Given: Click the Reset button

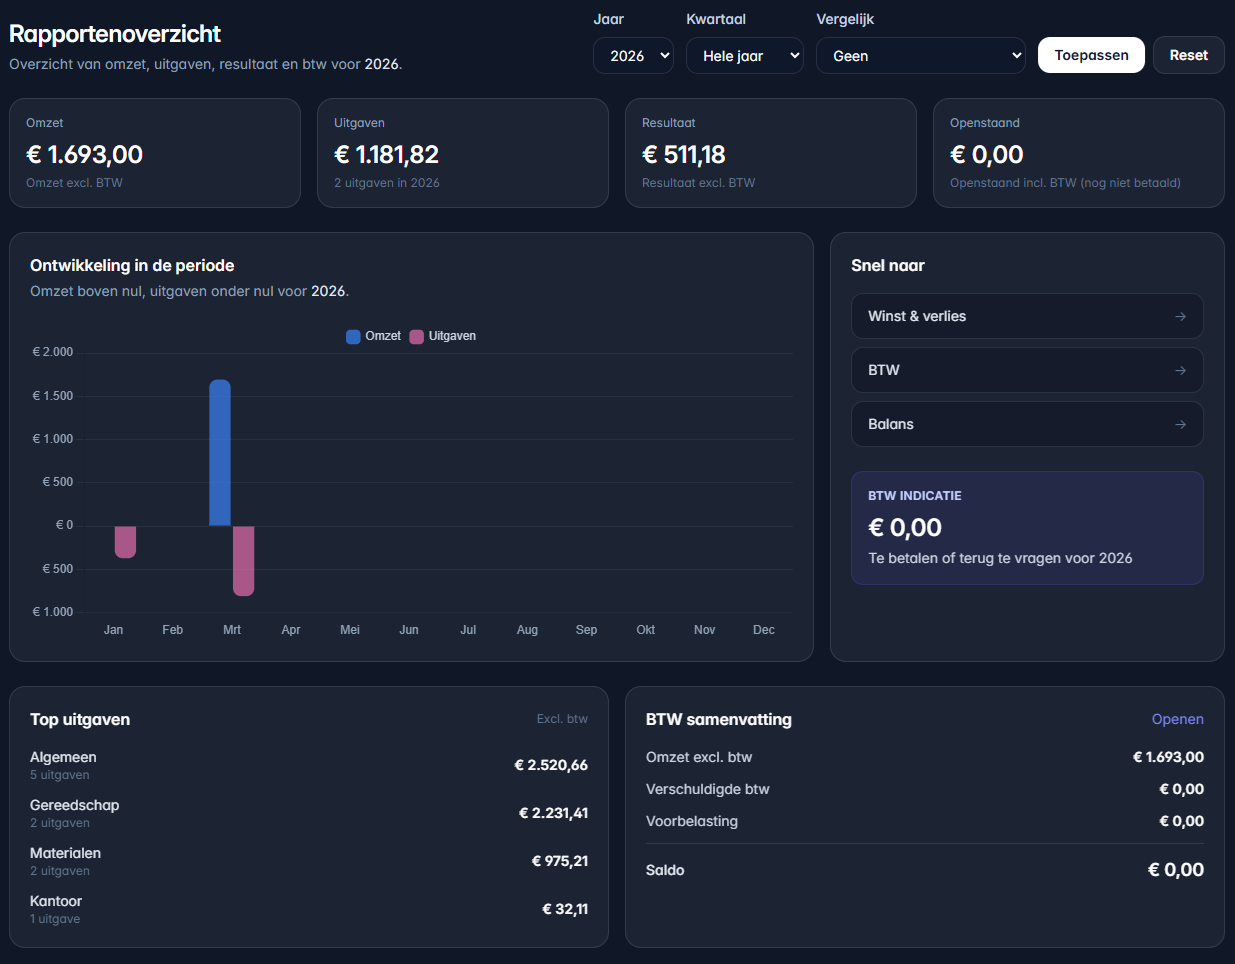Looking at the screenshot, I should pyautogui.click(x=1189, y=55).
